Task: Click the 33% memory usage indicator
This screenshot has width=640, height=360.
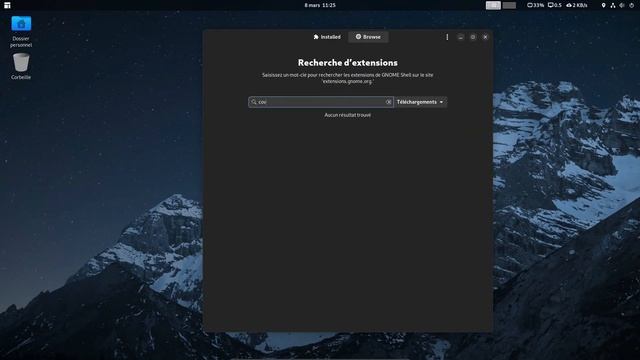Action: pos(536,5)
